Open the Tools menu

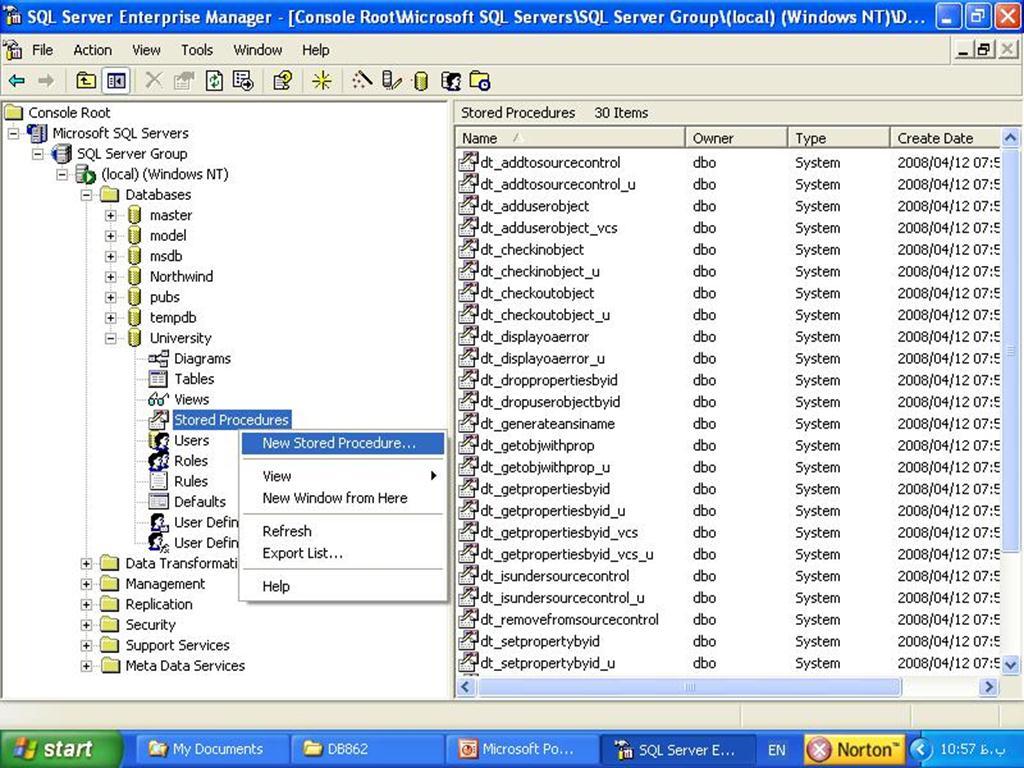coord(197,50)
